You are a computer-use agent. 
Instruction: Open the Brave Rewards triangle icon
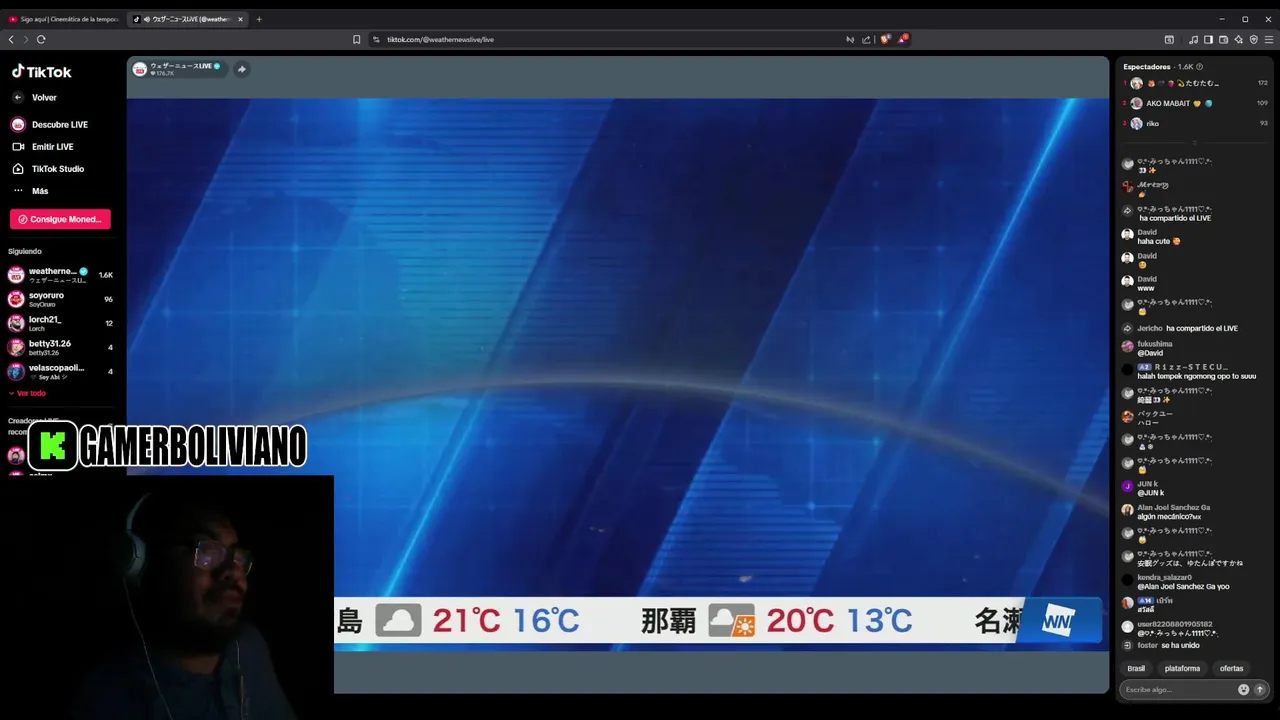point(903,39)
